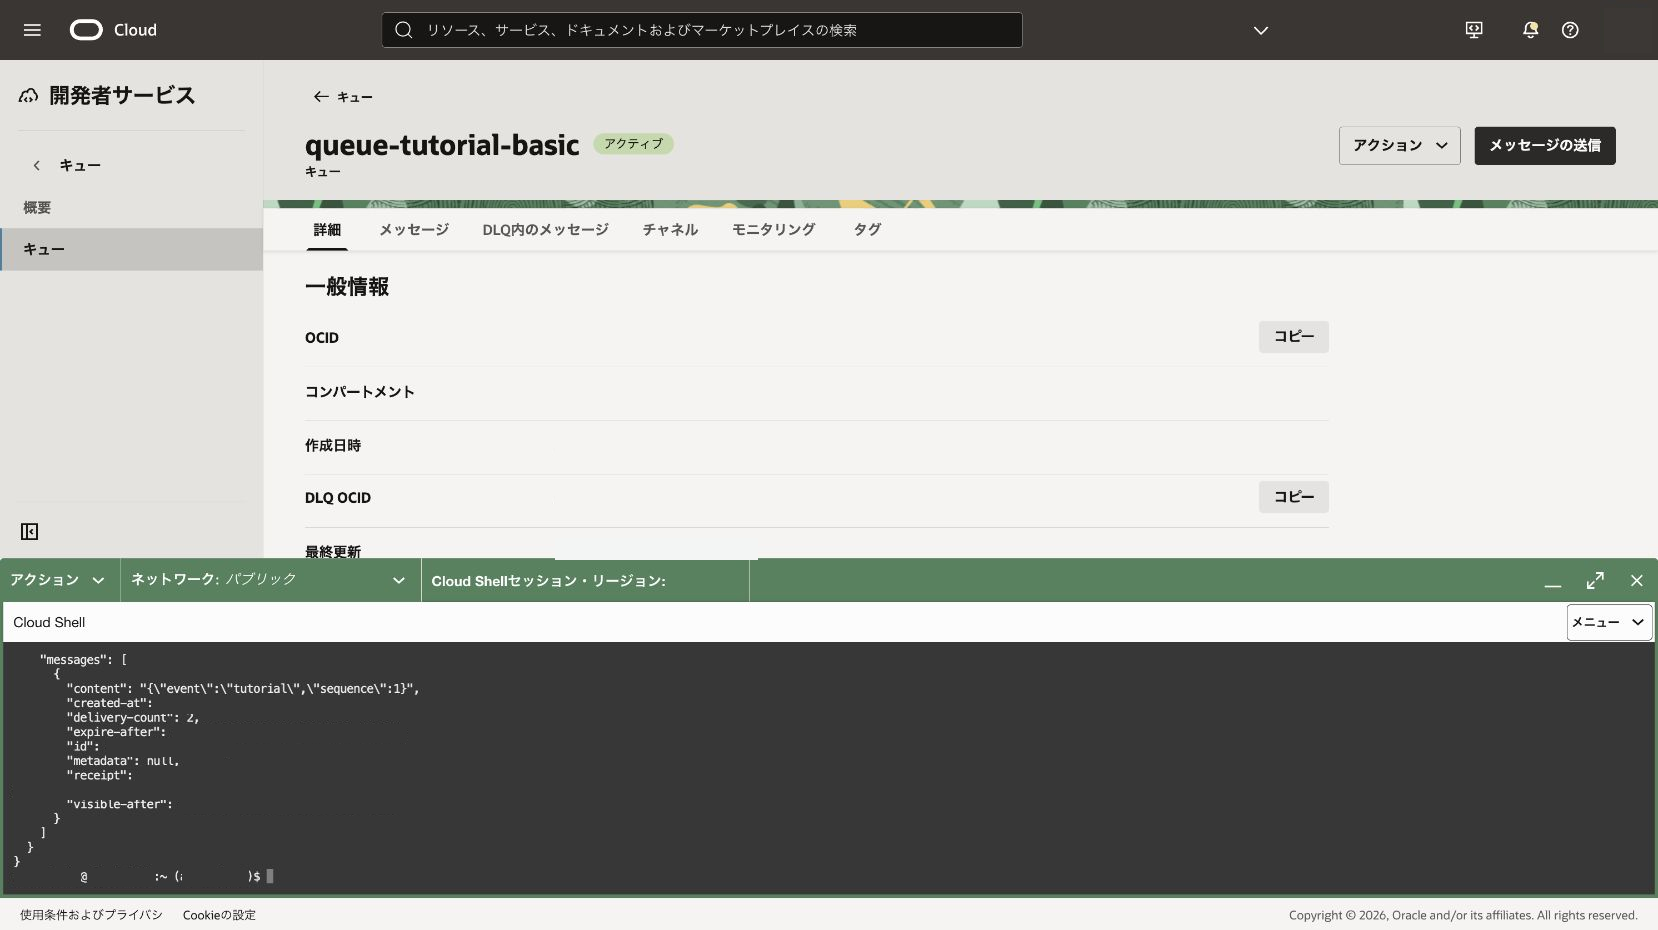This screenshot has width=1658, height=930.
Task: Copy the queue OCID
Action: click(1294, 337)
